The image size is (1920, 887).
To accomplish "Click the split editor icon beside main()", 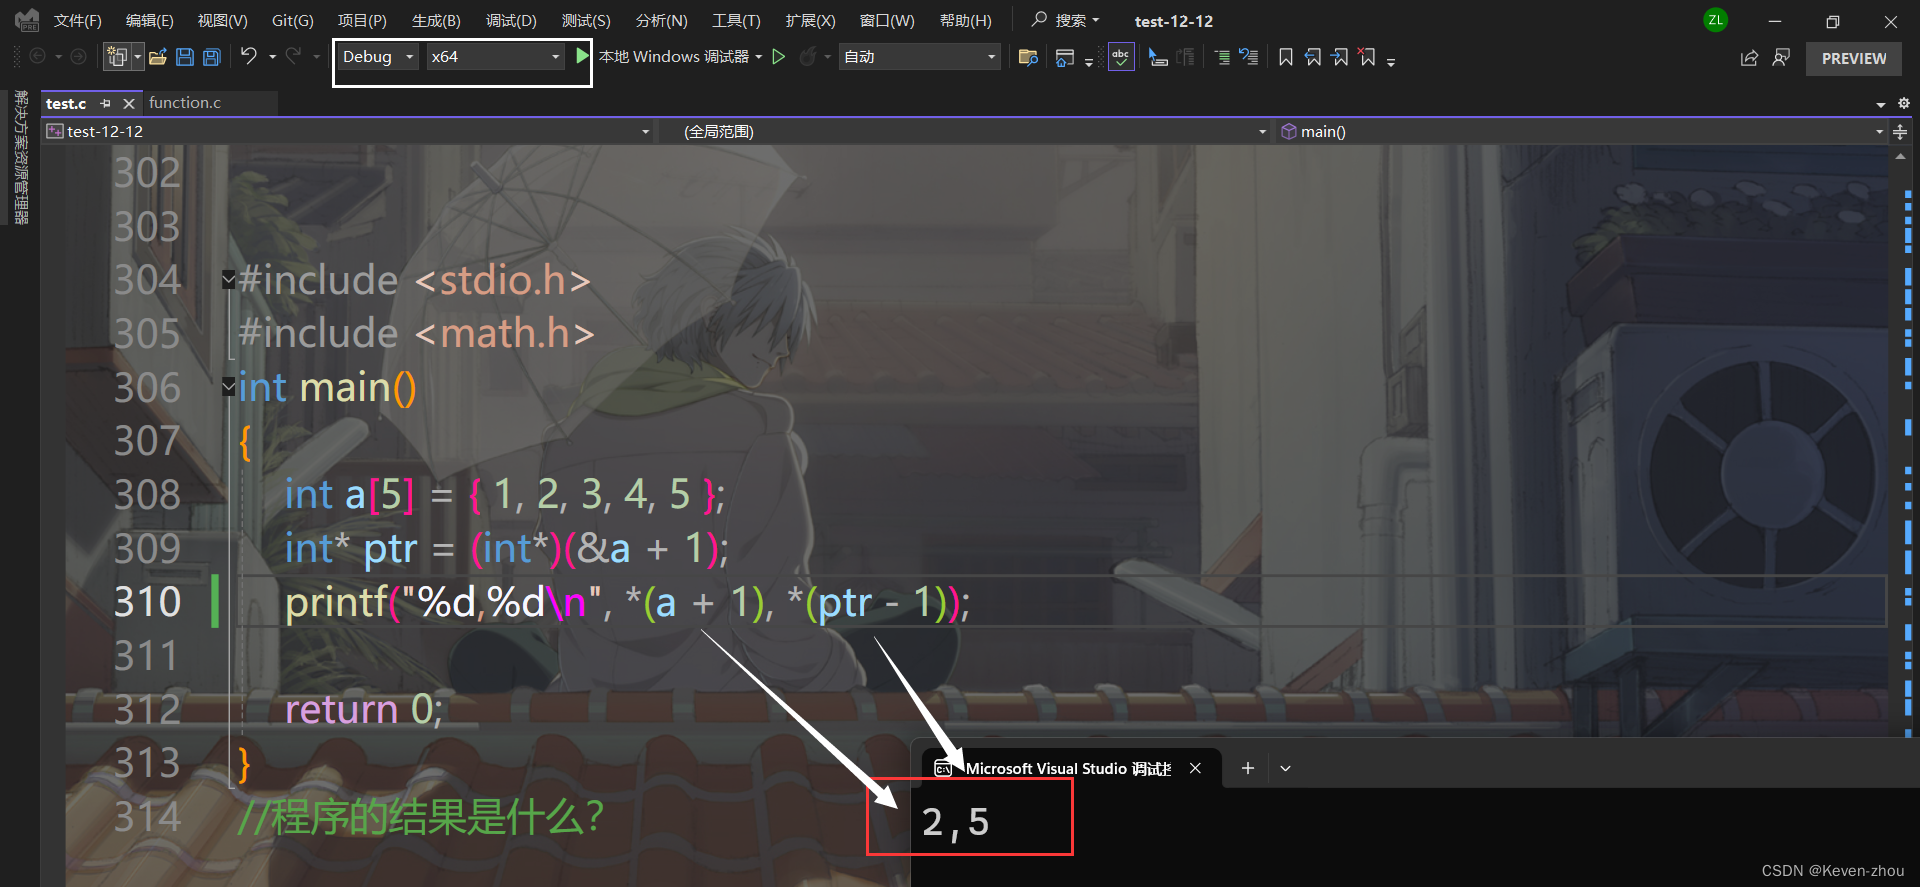I will [1900, 131].
